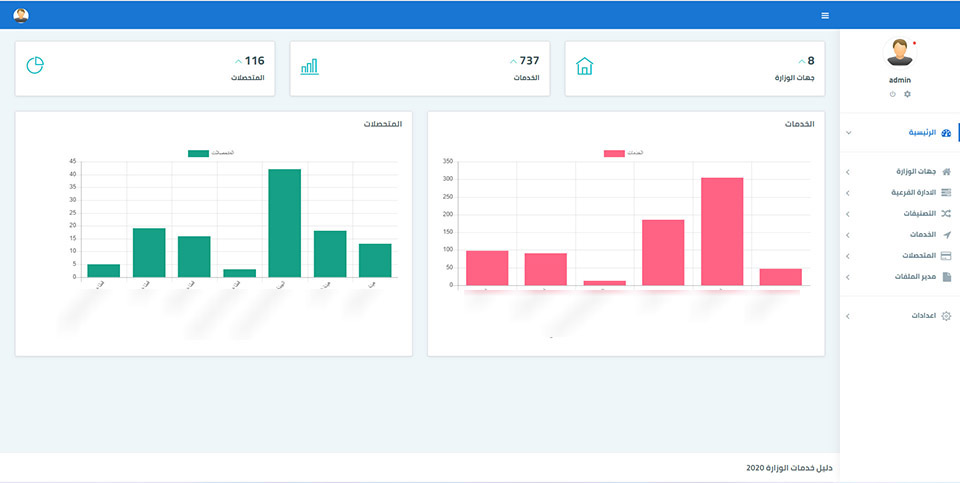Click the 737 الخدمات stat card
Viewport: 960px width, 483px height.
point(419,69)
